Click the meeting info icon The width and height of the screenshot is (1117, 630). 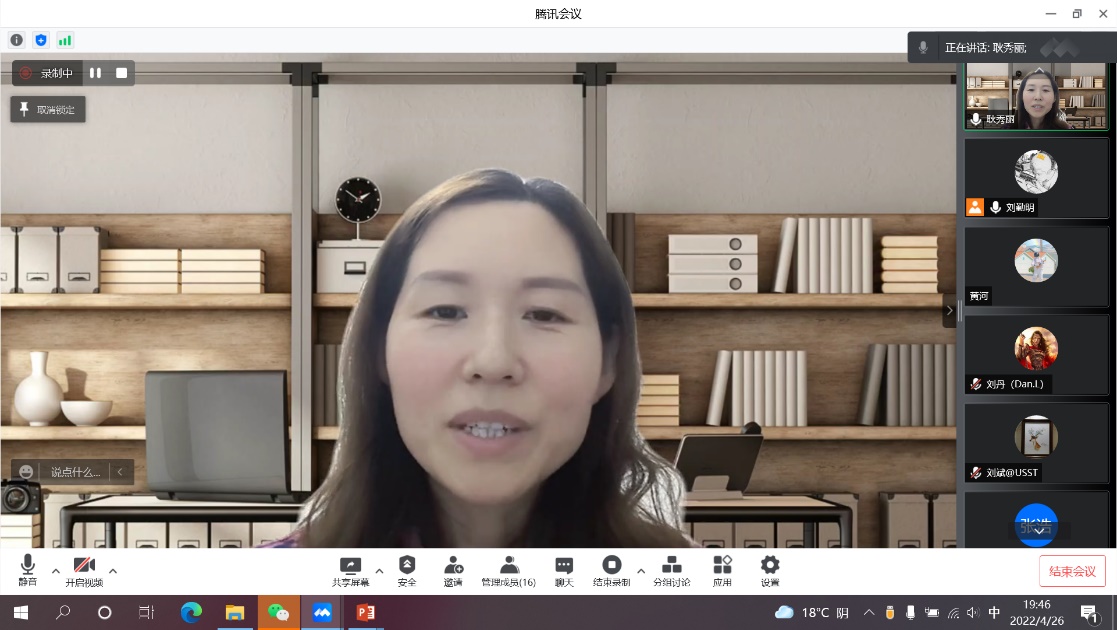click(16, 40)
